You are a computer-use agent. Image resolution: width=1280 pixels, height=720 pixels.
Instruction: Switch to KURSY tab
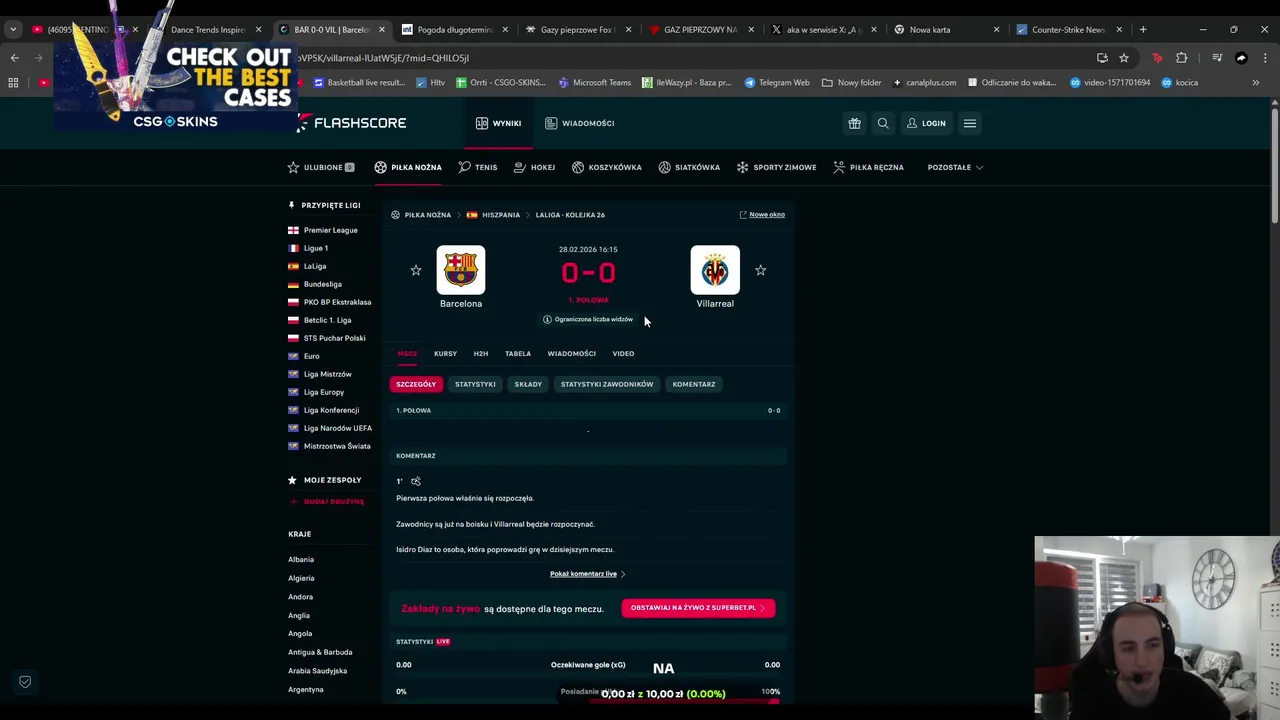[445, 353]
